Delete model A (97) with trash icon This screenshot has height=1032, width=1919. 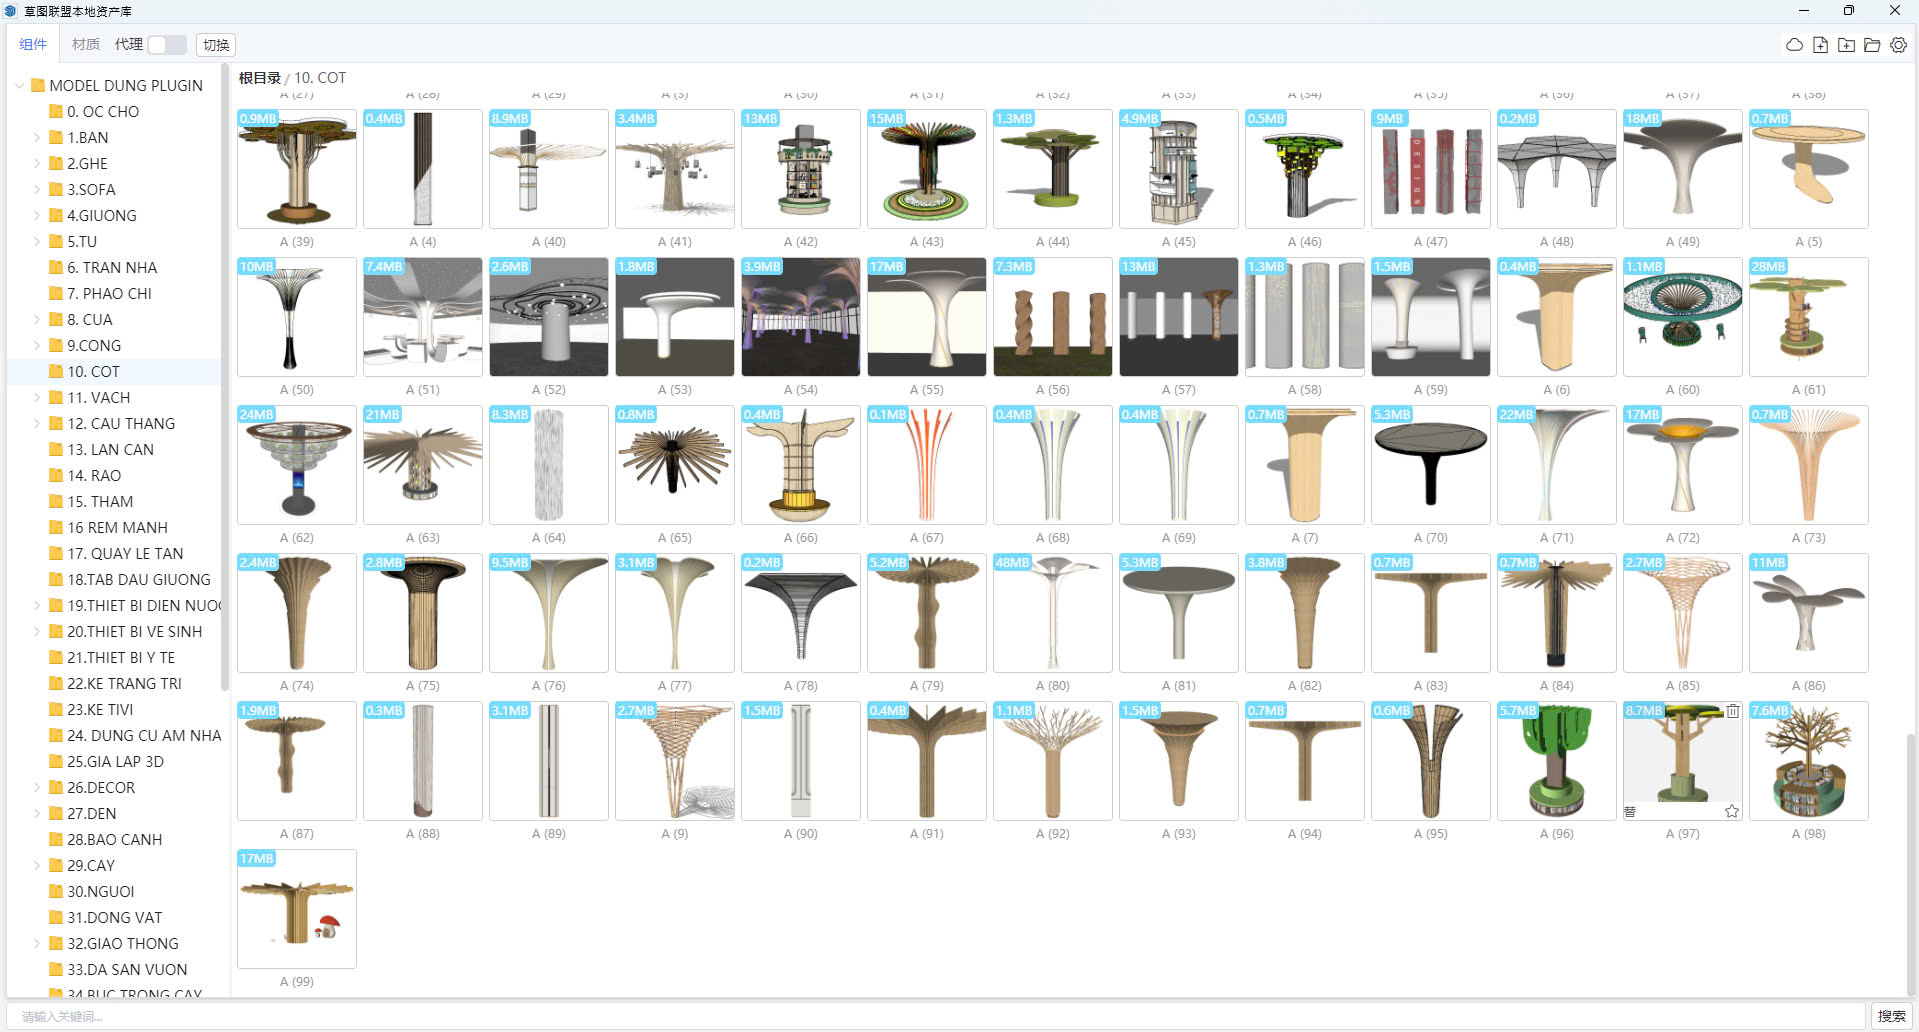[1732, 711]
